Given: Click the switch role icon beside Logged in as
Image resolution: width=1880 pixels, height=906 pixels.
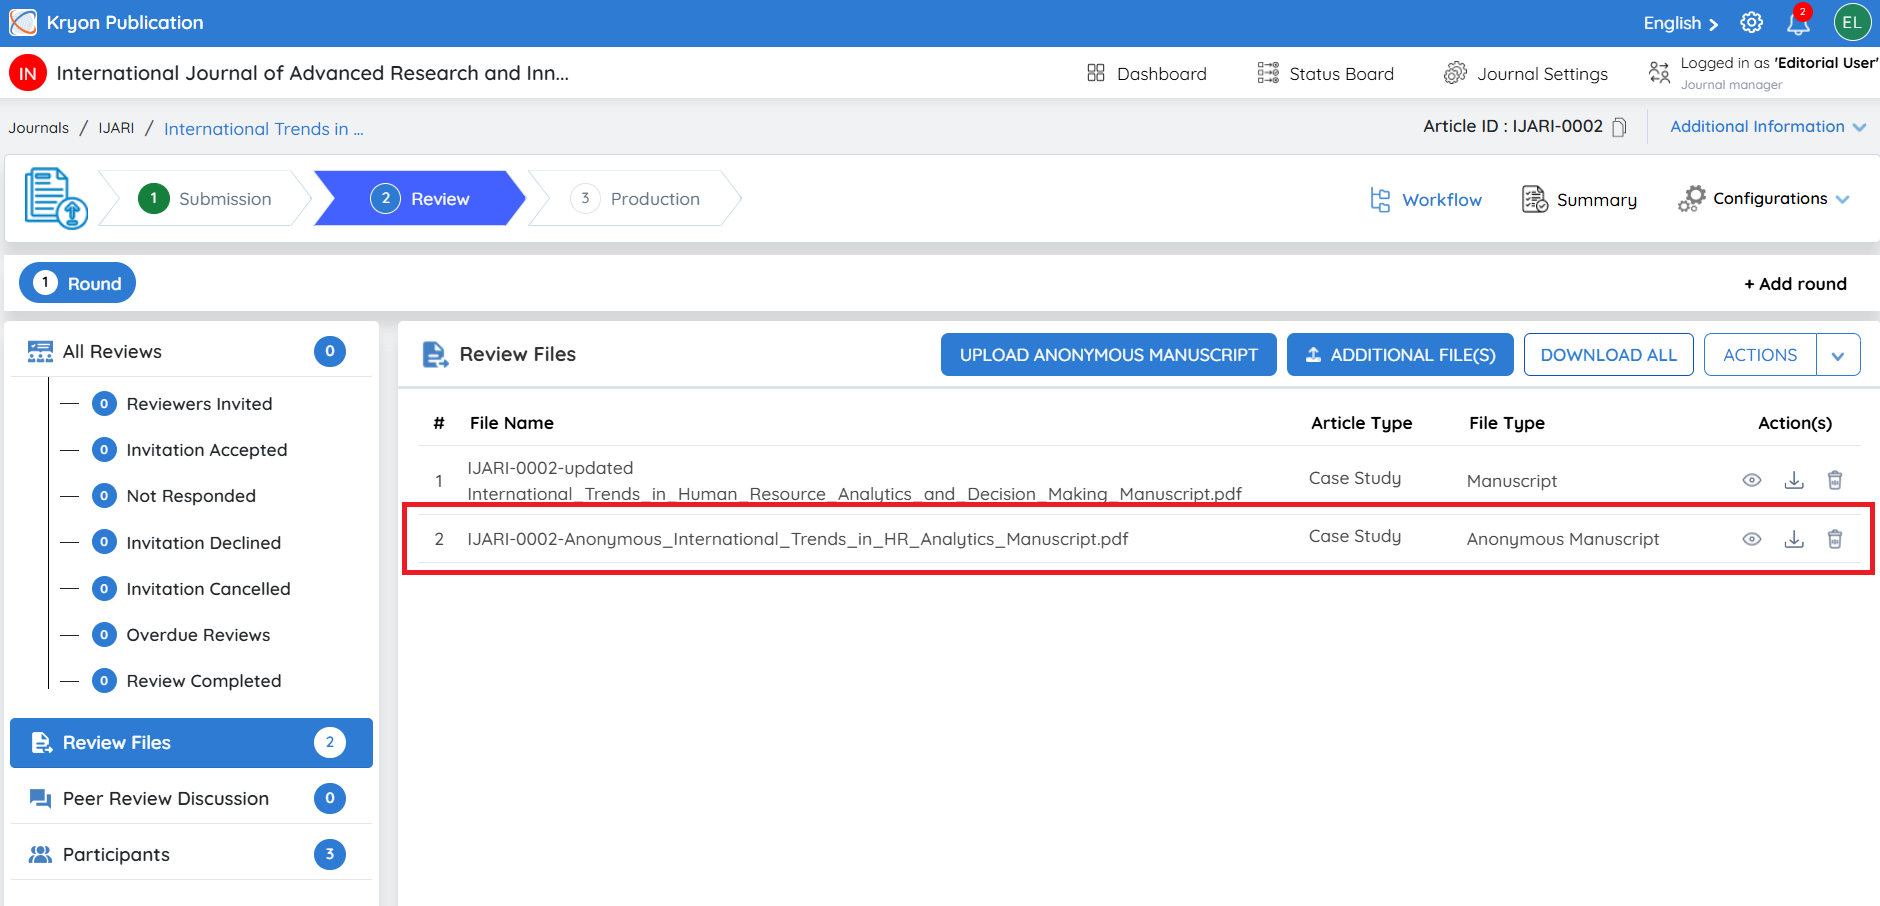Looking at the screenshot, I should (1659, 73).
